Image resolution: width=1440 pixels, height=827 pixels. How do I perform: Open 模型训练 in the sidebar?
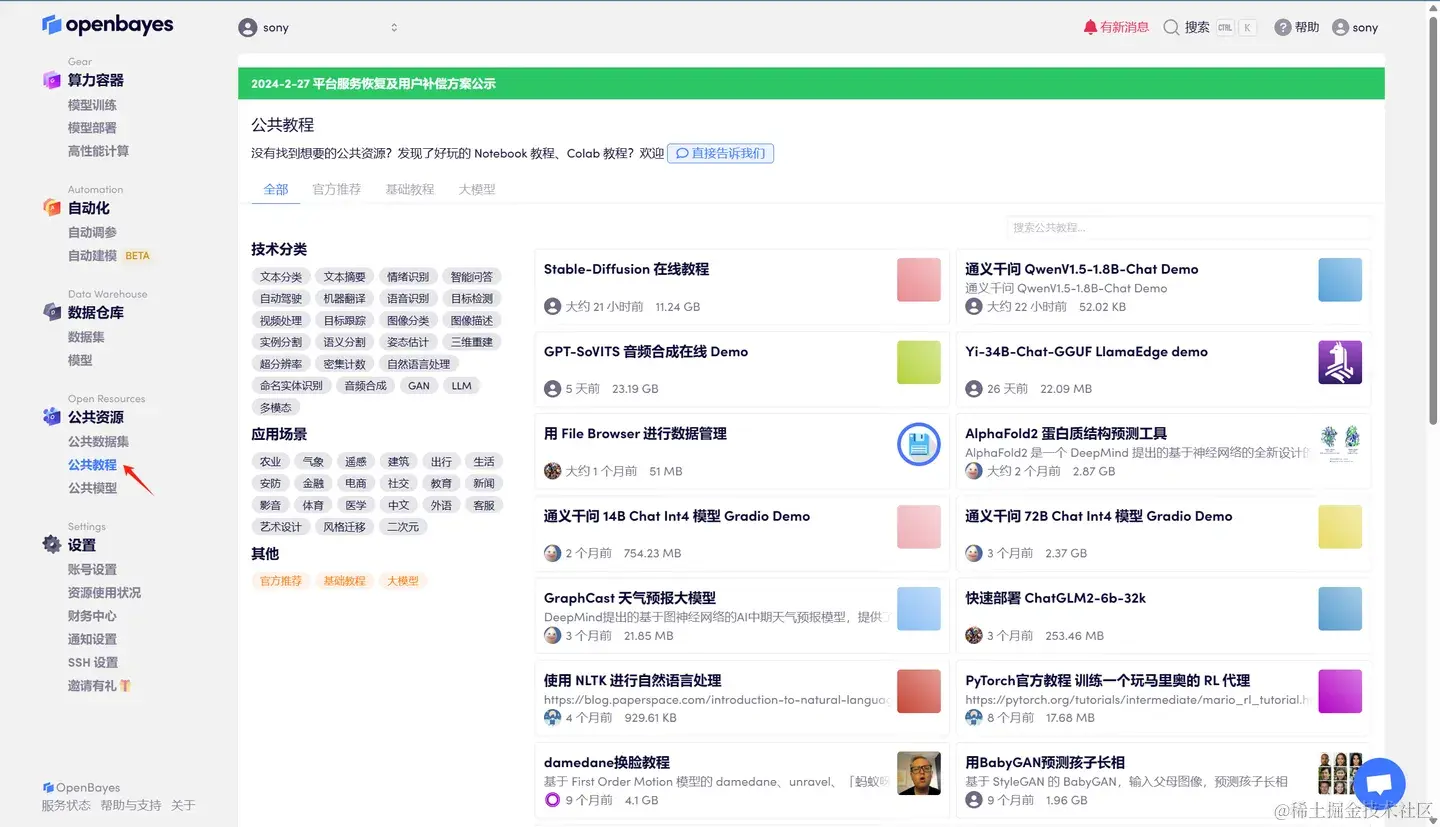click(92, 105)
